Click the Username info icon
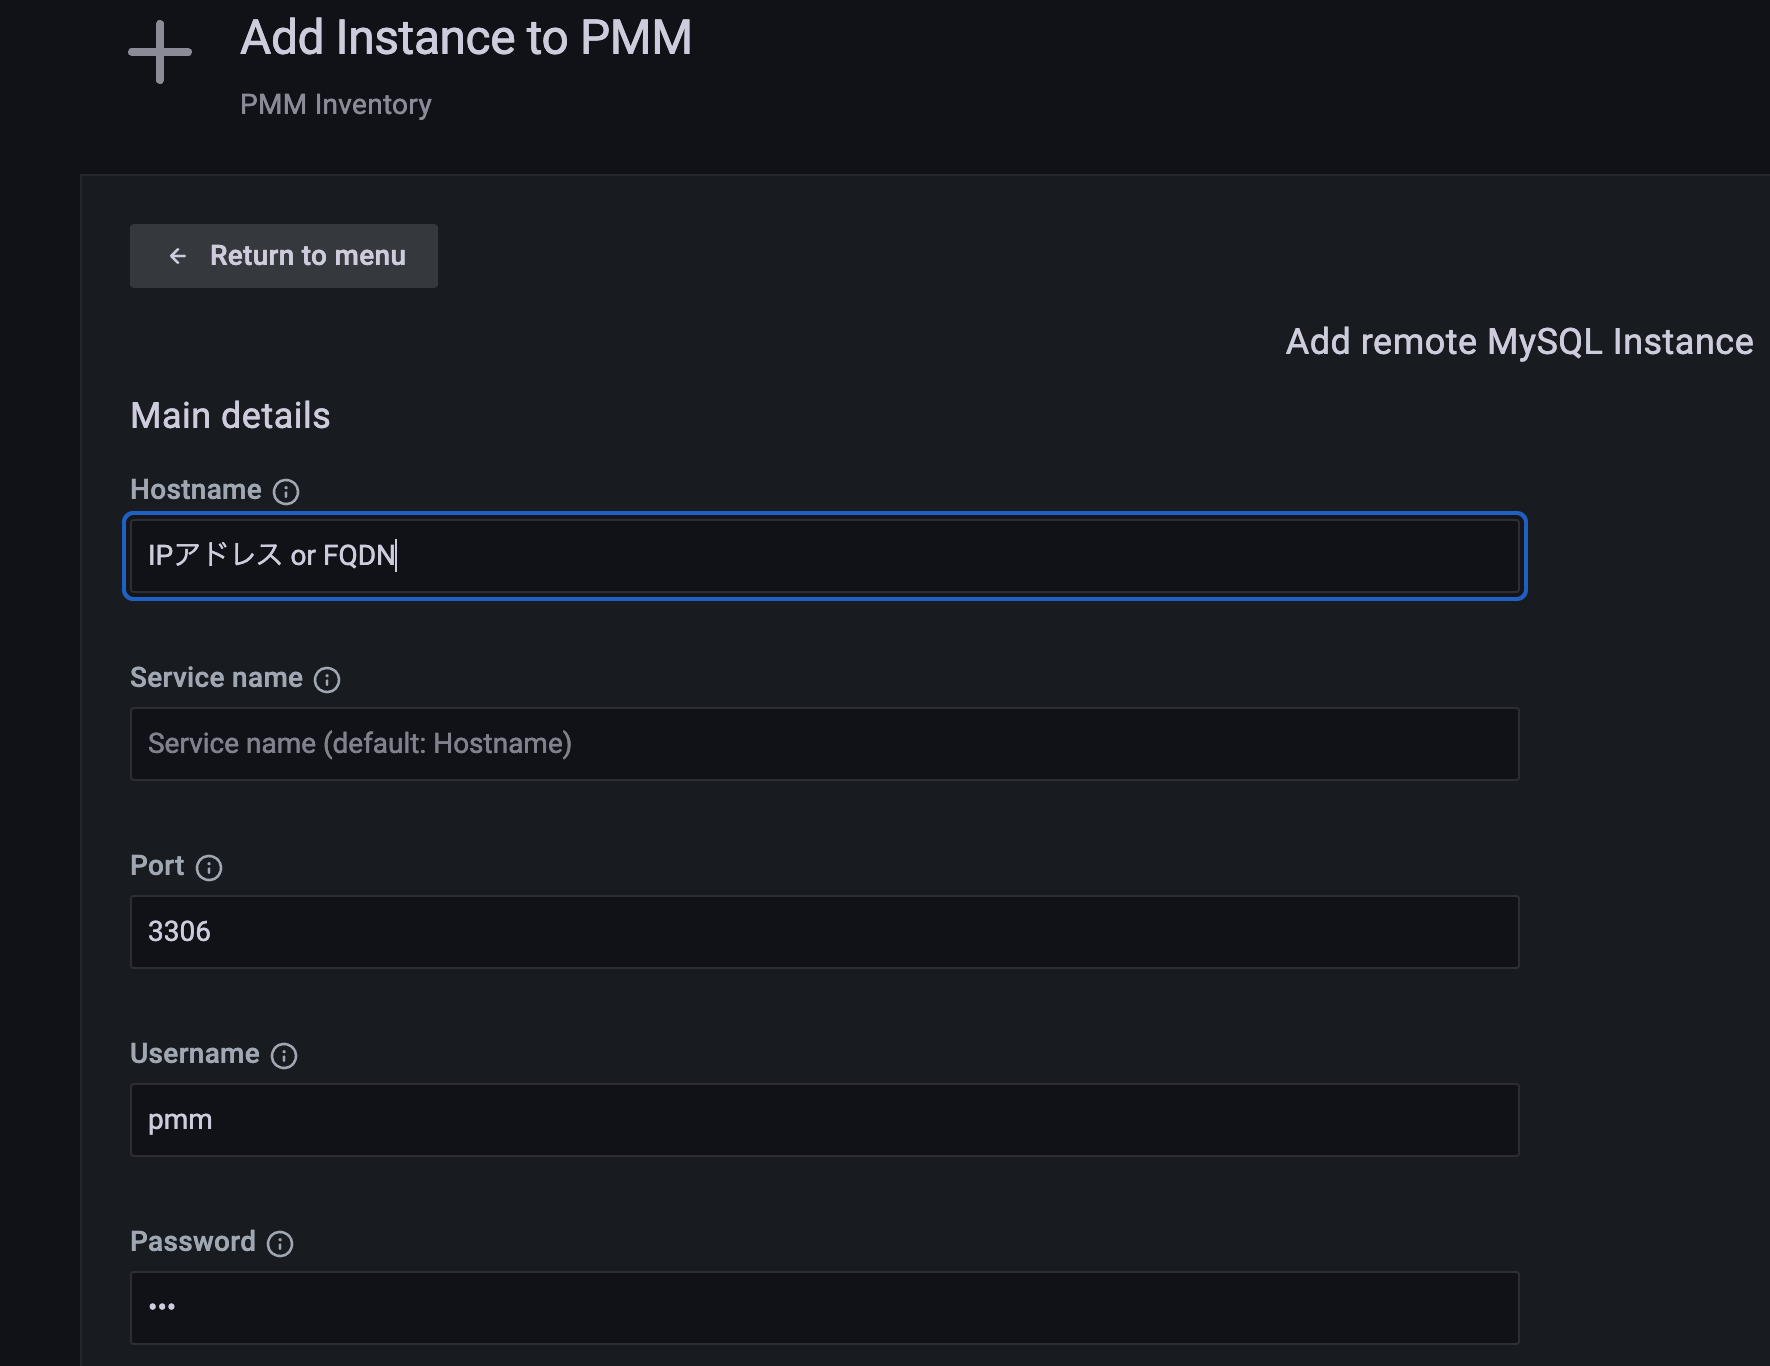This screenshot has width=1770, height=1366. [284, 1055]
